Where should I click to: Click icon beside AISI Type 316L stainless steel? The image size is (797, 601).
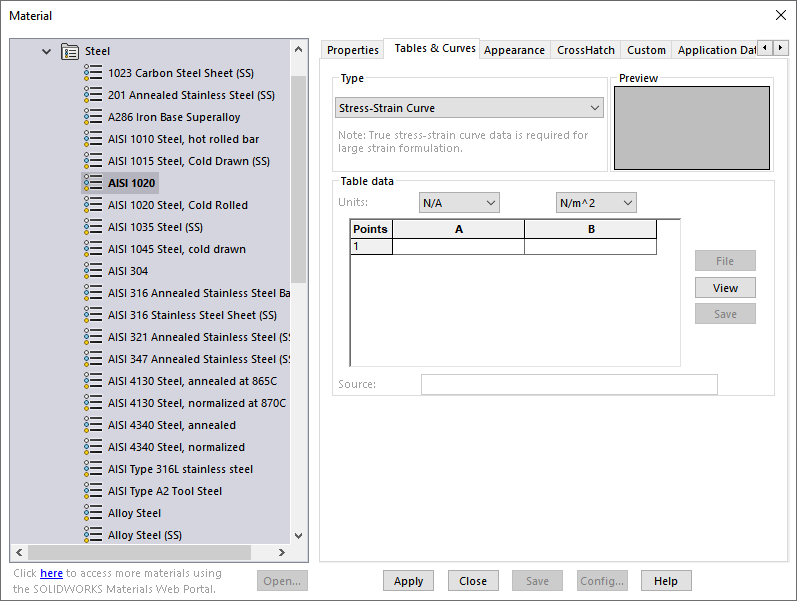coord(93,469)
